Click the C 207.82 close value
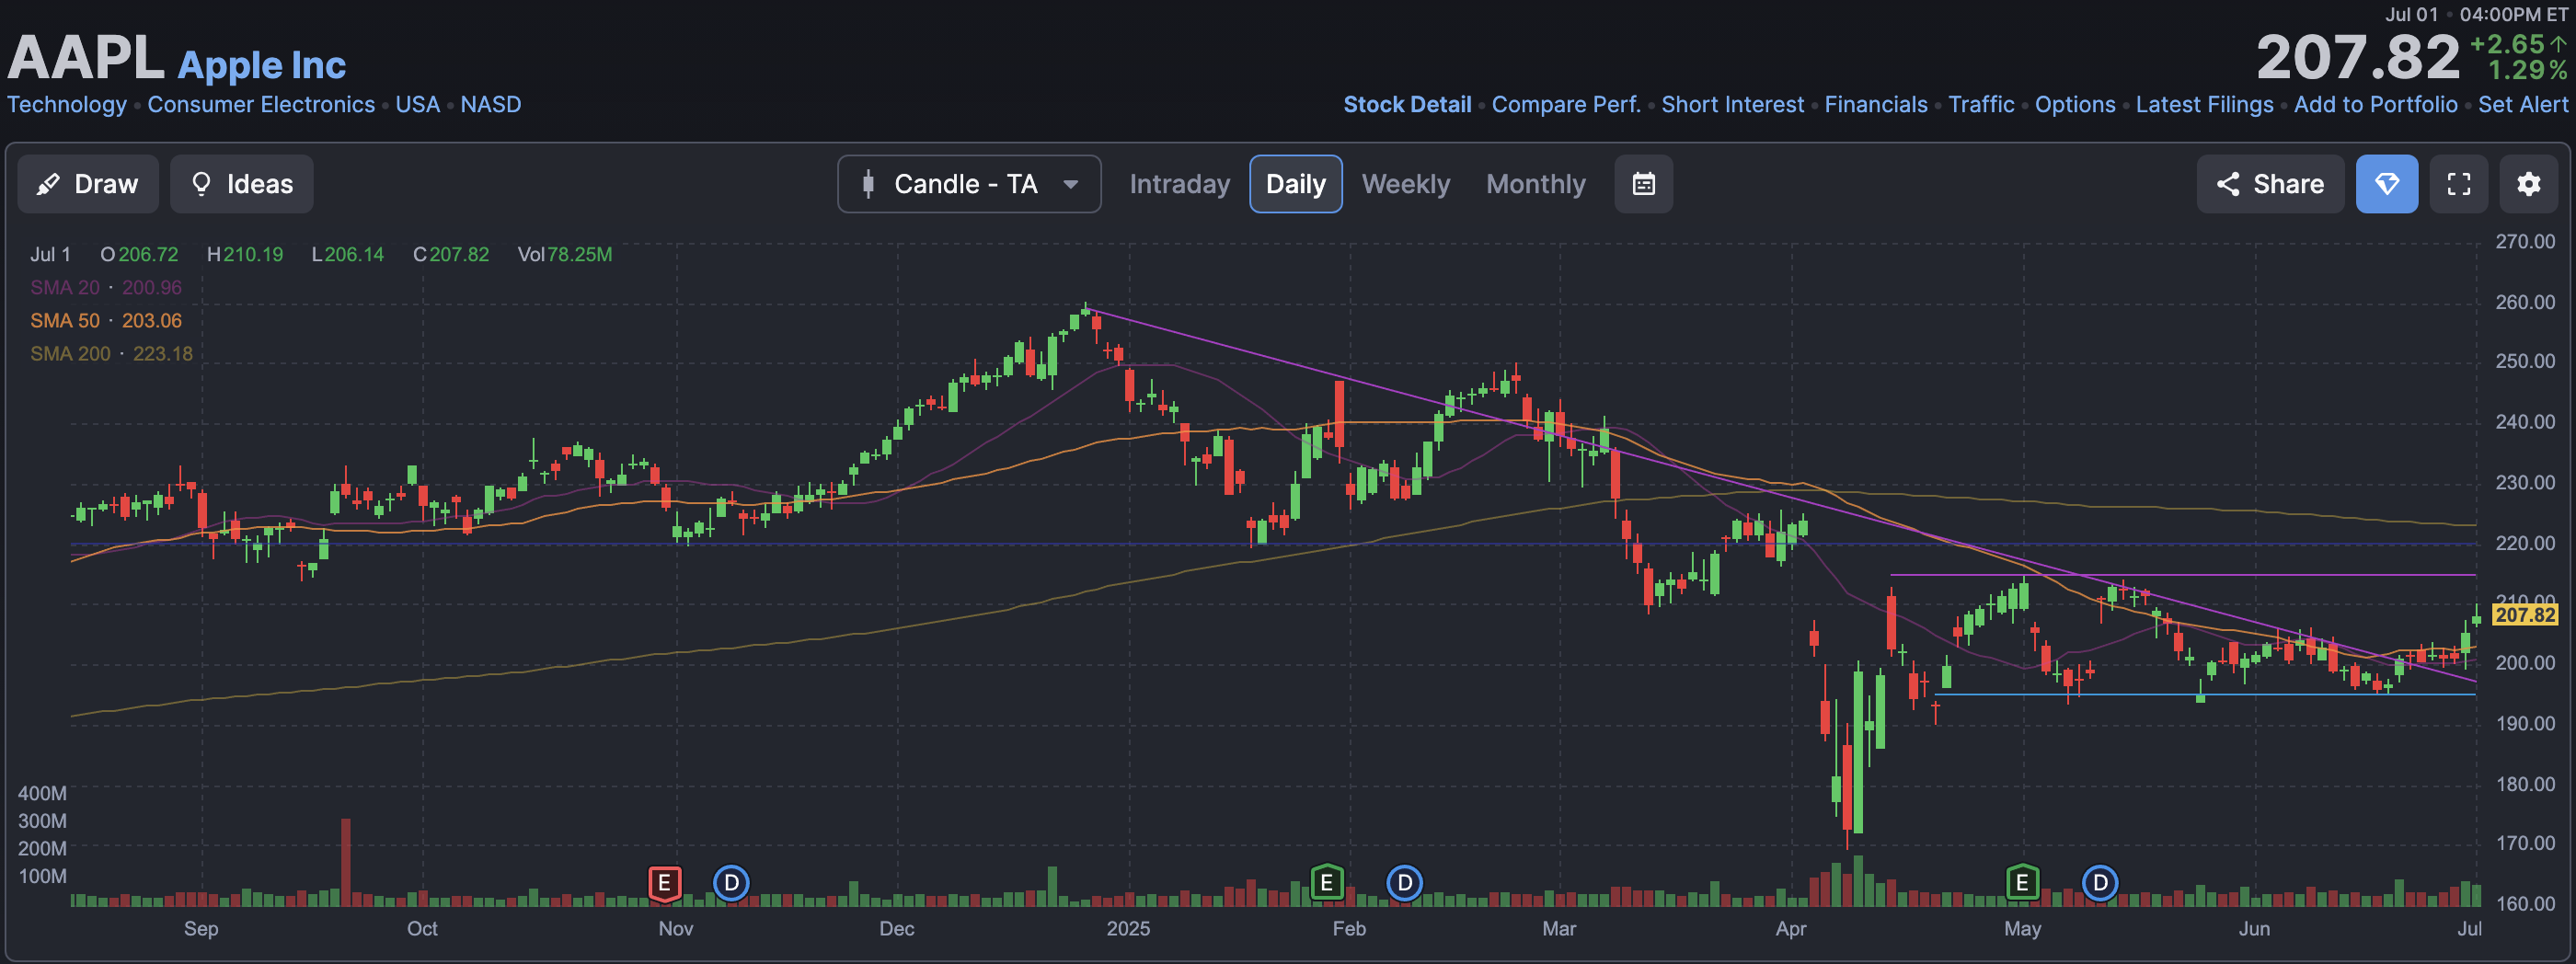 451,254
